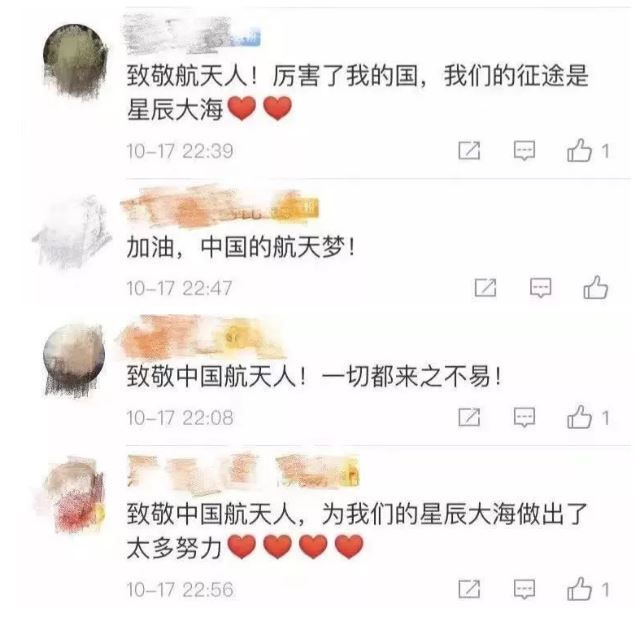Open reply bubble for 22:56 comment
The width and height of the screenshot is (634, 618).
click(x=524, y=589)
